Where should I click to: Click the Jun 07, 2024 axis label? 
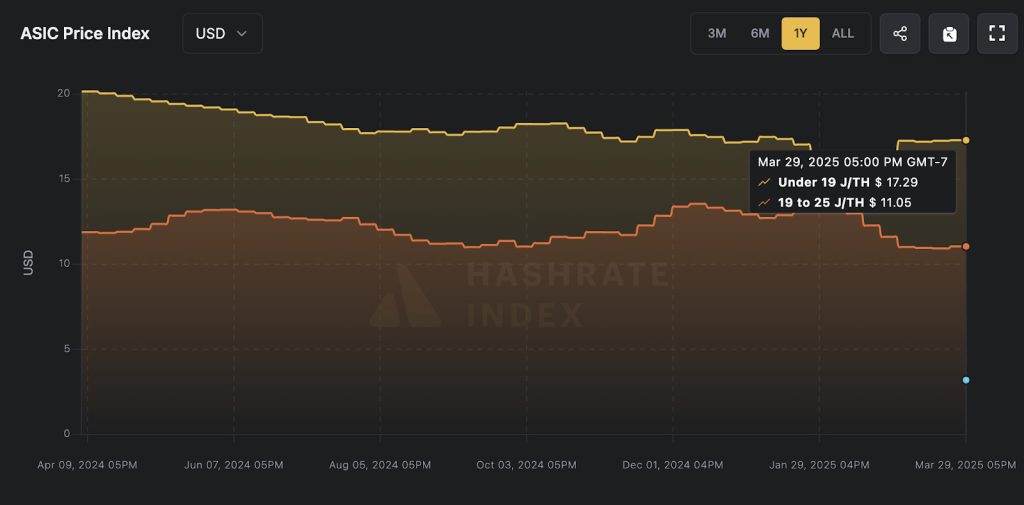pos(234,465)
